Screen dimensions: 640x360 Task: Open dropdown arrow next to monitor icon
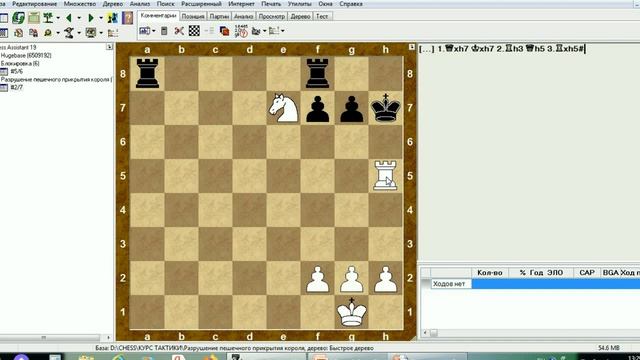click(101, 33)
